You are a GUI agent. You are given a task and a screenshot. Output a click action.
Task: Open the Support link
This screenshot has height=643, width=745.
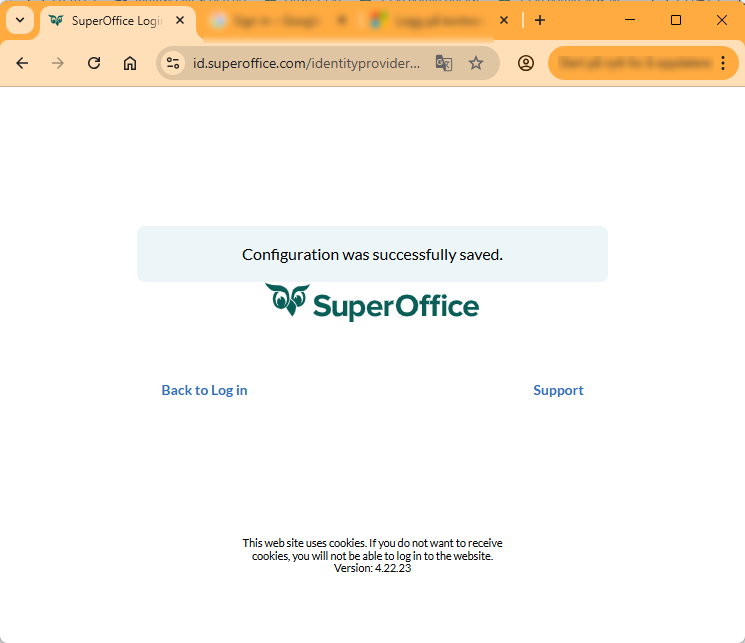coord(558,390)
